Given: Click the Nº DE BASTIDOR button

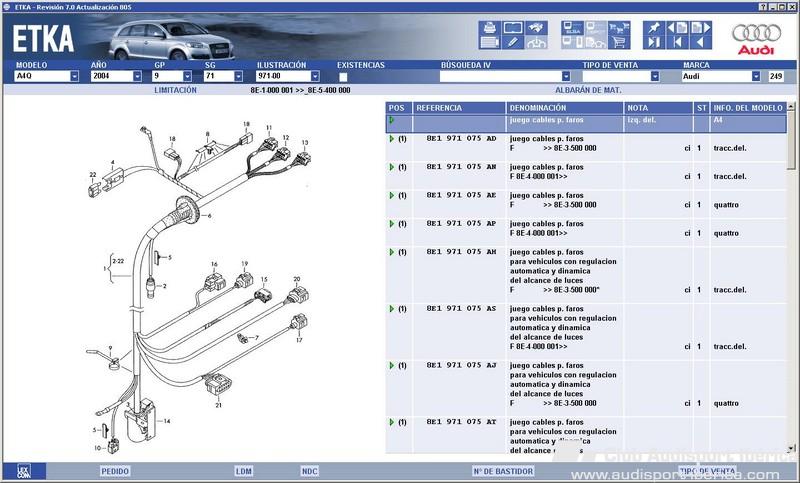Looking at the screenshot, I should 503,471.
